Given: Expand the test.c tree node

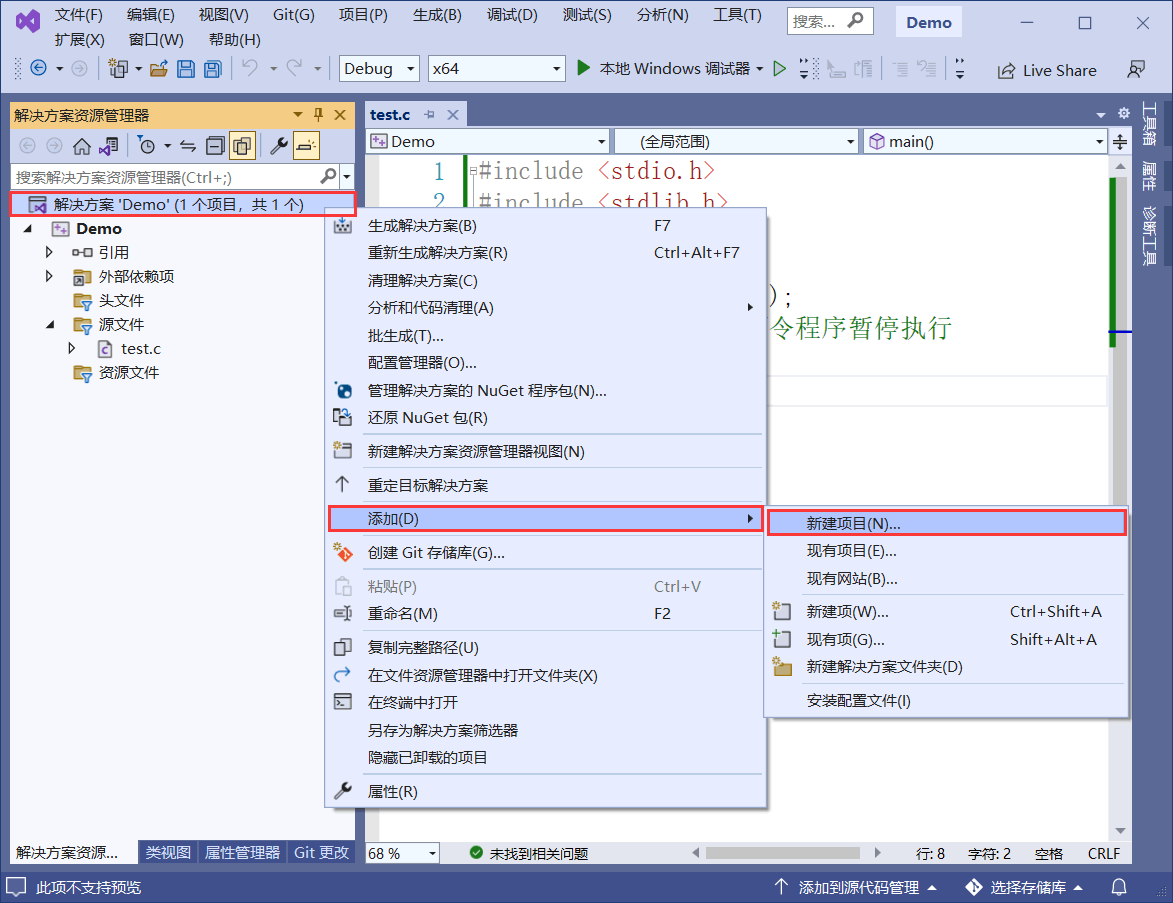Looking at the screenshot, I should tap(72, 348).
